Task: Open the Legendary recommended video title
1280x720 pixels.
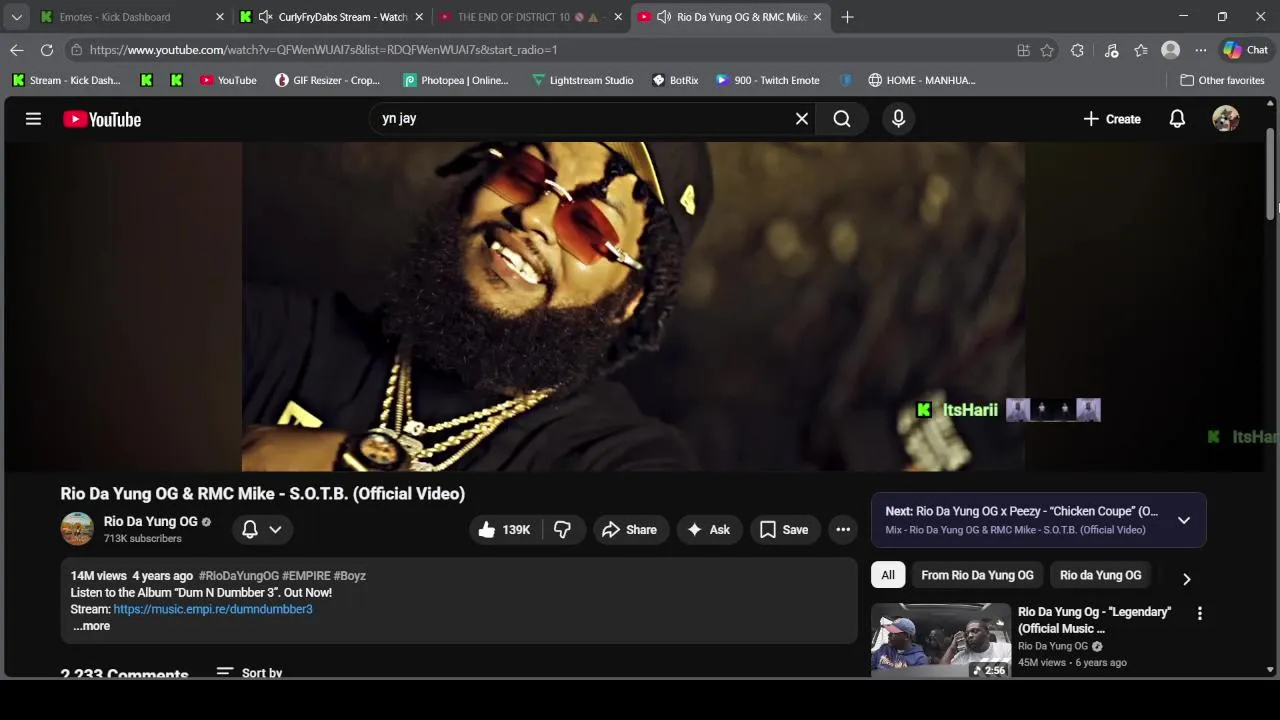Action: [x=1094, y=620]
